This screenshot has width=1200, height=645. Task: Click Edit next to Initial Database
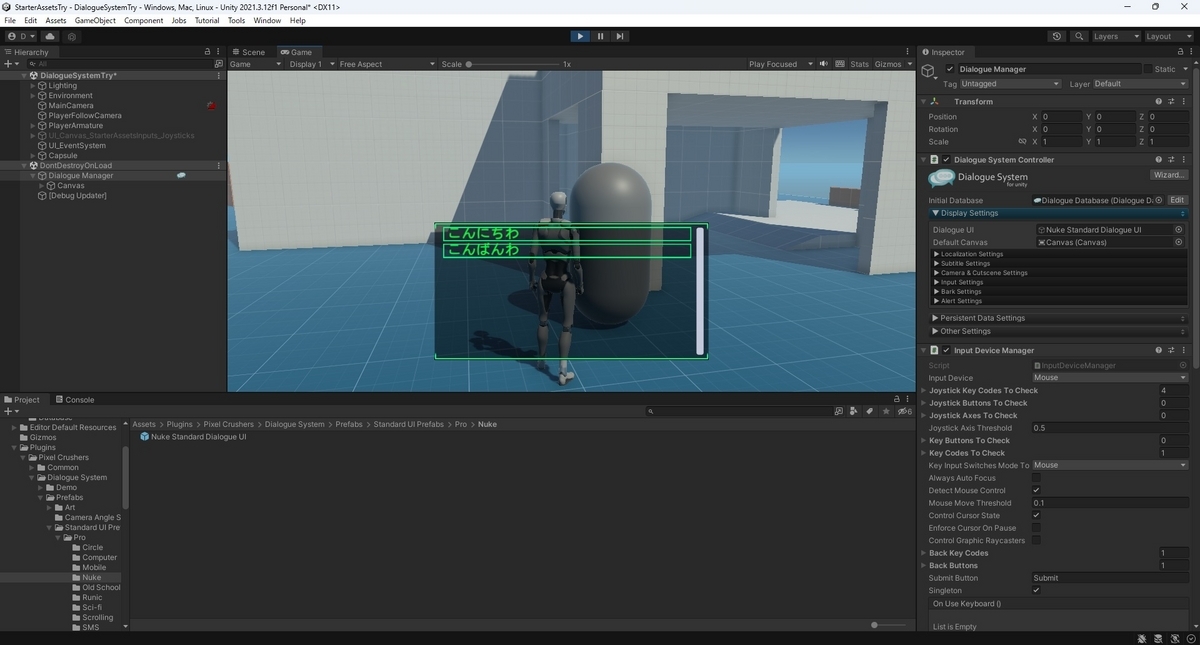(1177, 200)
